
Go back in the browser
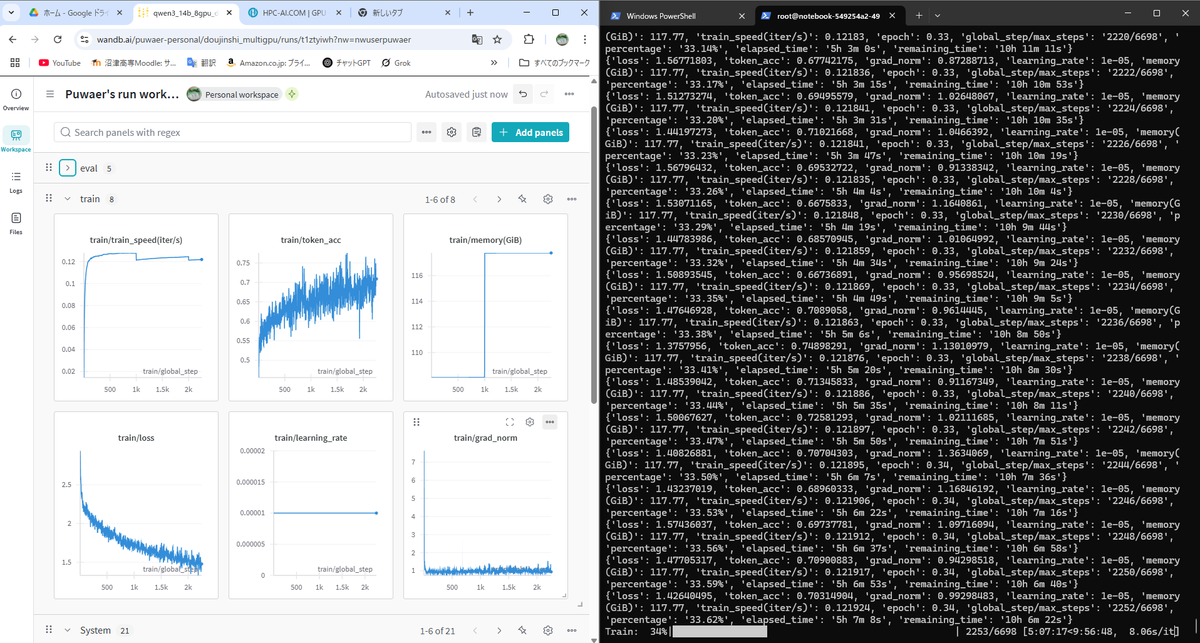(x=13, y=39)
